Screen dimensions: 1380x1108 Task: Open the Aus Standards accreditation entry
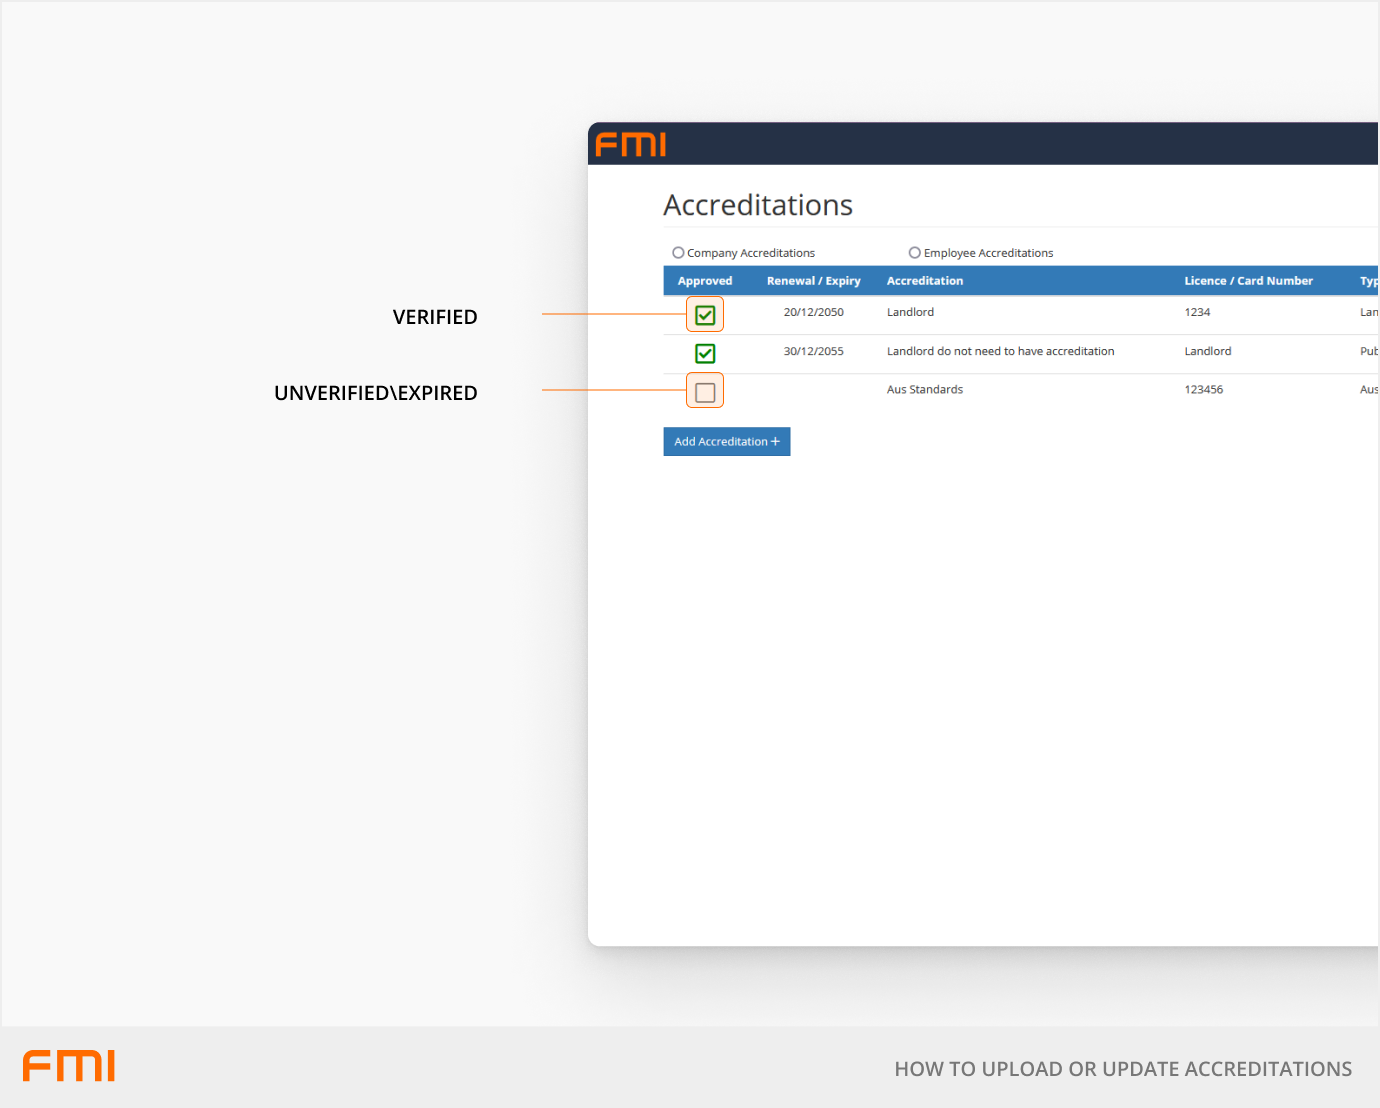(x=925, y=390)
